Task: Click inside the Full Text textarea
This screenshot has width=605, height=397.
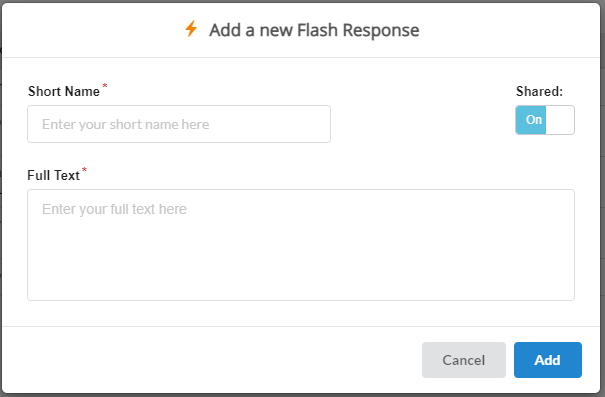Action: click(301, 245)
